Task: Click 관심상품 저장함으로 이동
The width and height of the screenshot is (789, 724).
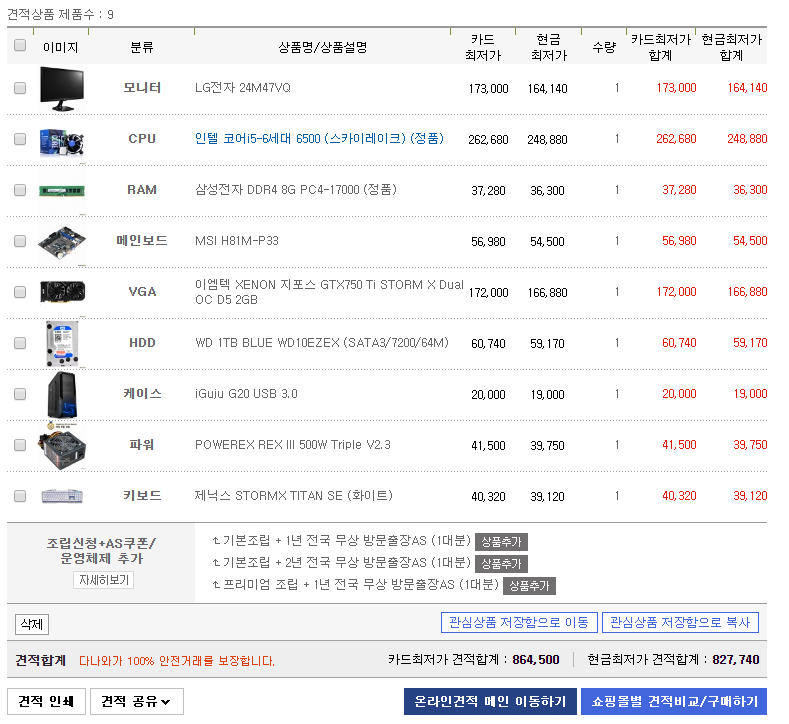Action: coord(519,622)
